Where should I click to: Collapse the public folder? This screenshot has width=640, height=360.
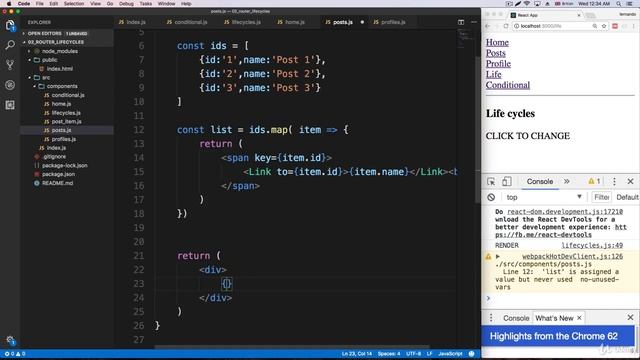pyautogui.click(x=50, y=60)
